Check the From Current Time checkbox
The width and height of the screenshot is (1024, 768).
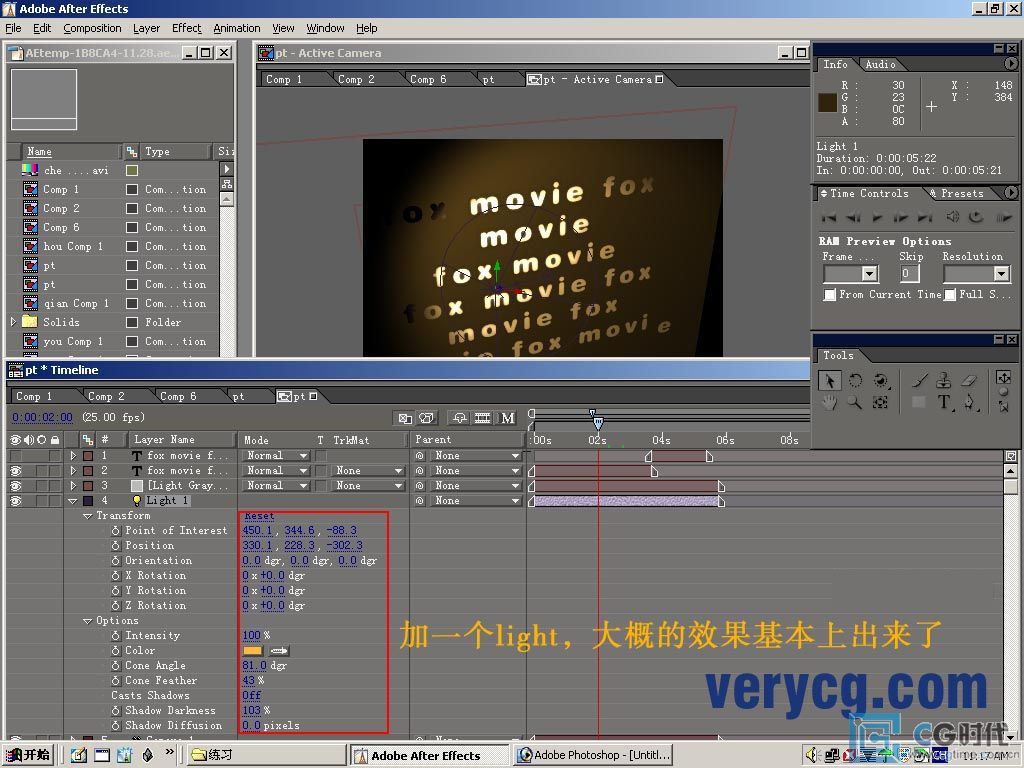[x=830, y=295]
